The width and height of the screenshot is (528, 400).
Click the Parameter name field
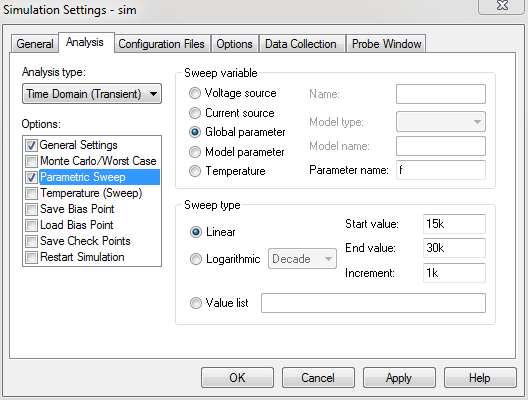441,170
